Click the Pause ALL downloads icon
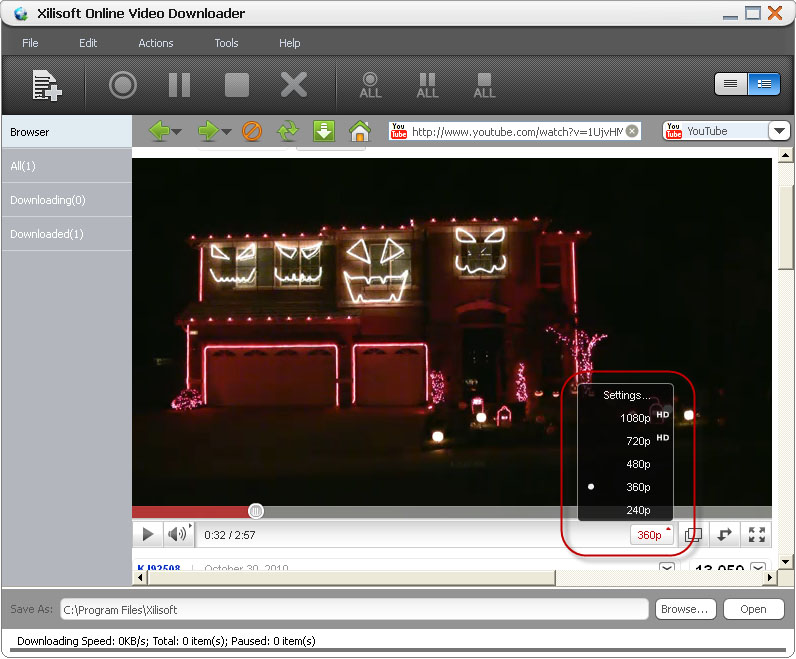 pos(428,85)
